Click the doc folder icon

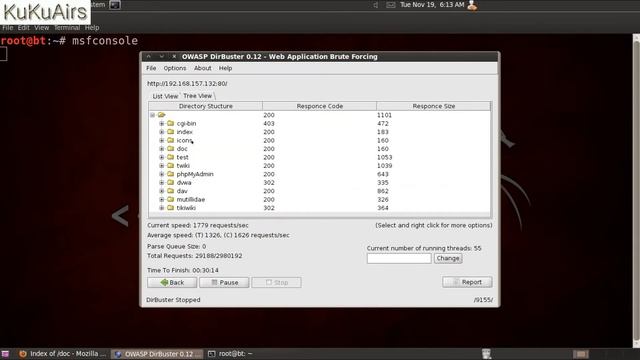point(171,149)
